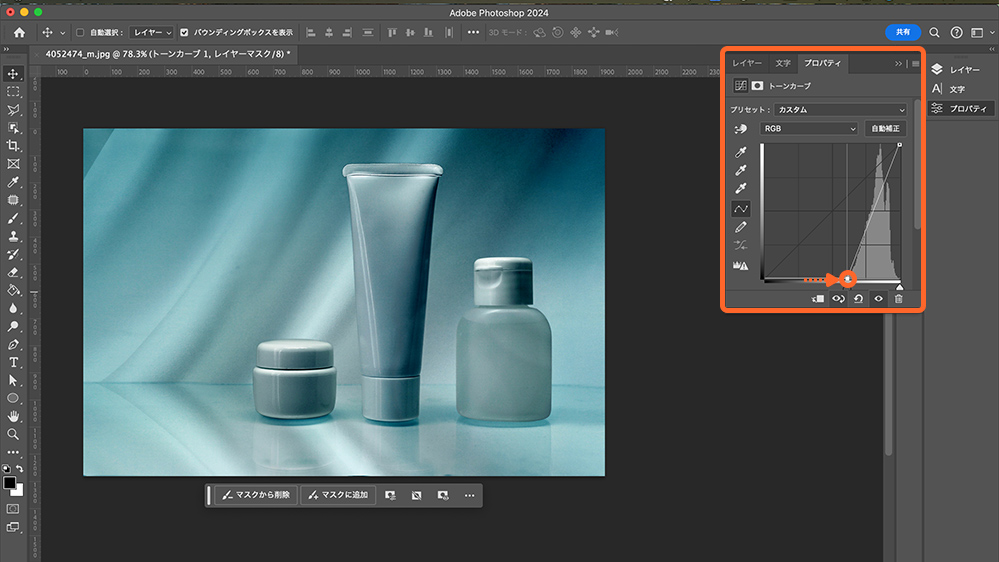Viewport: 999px width, 562px height.
Task: Open search with the magnifier icon
Action: [x=934, y=32]
